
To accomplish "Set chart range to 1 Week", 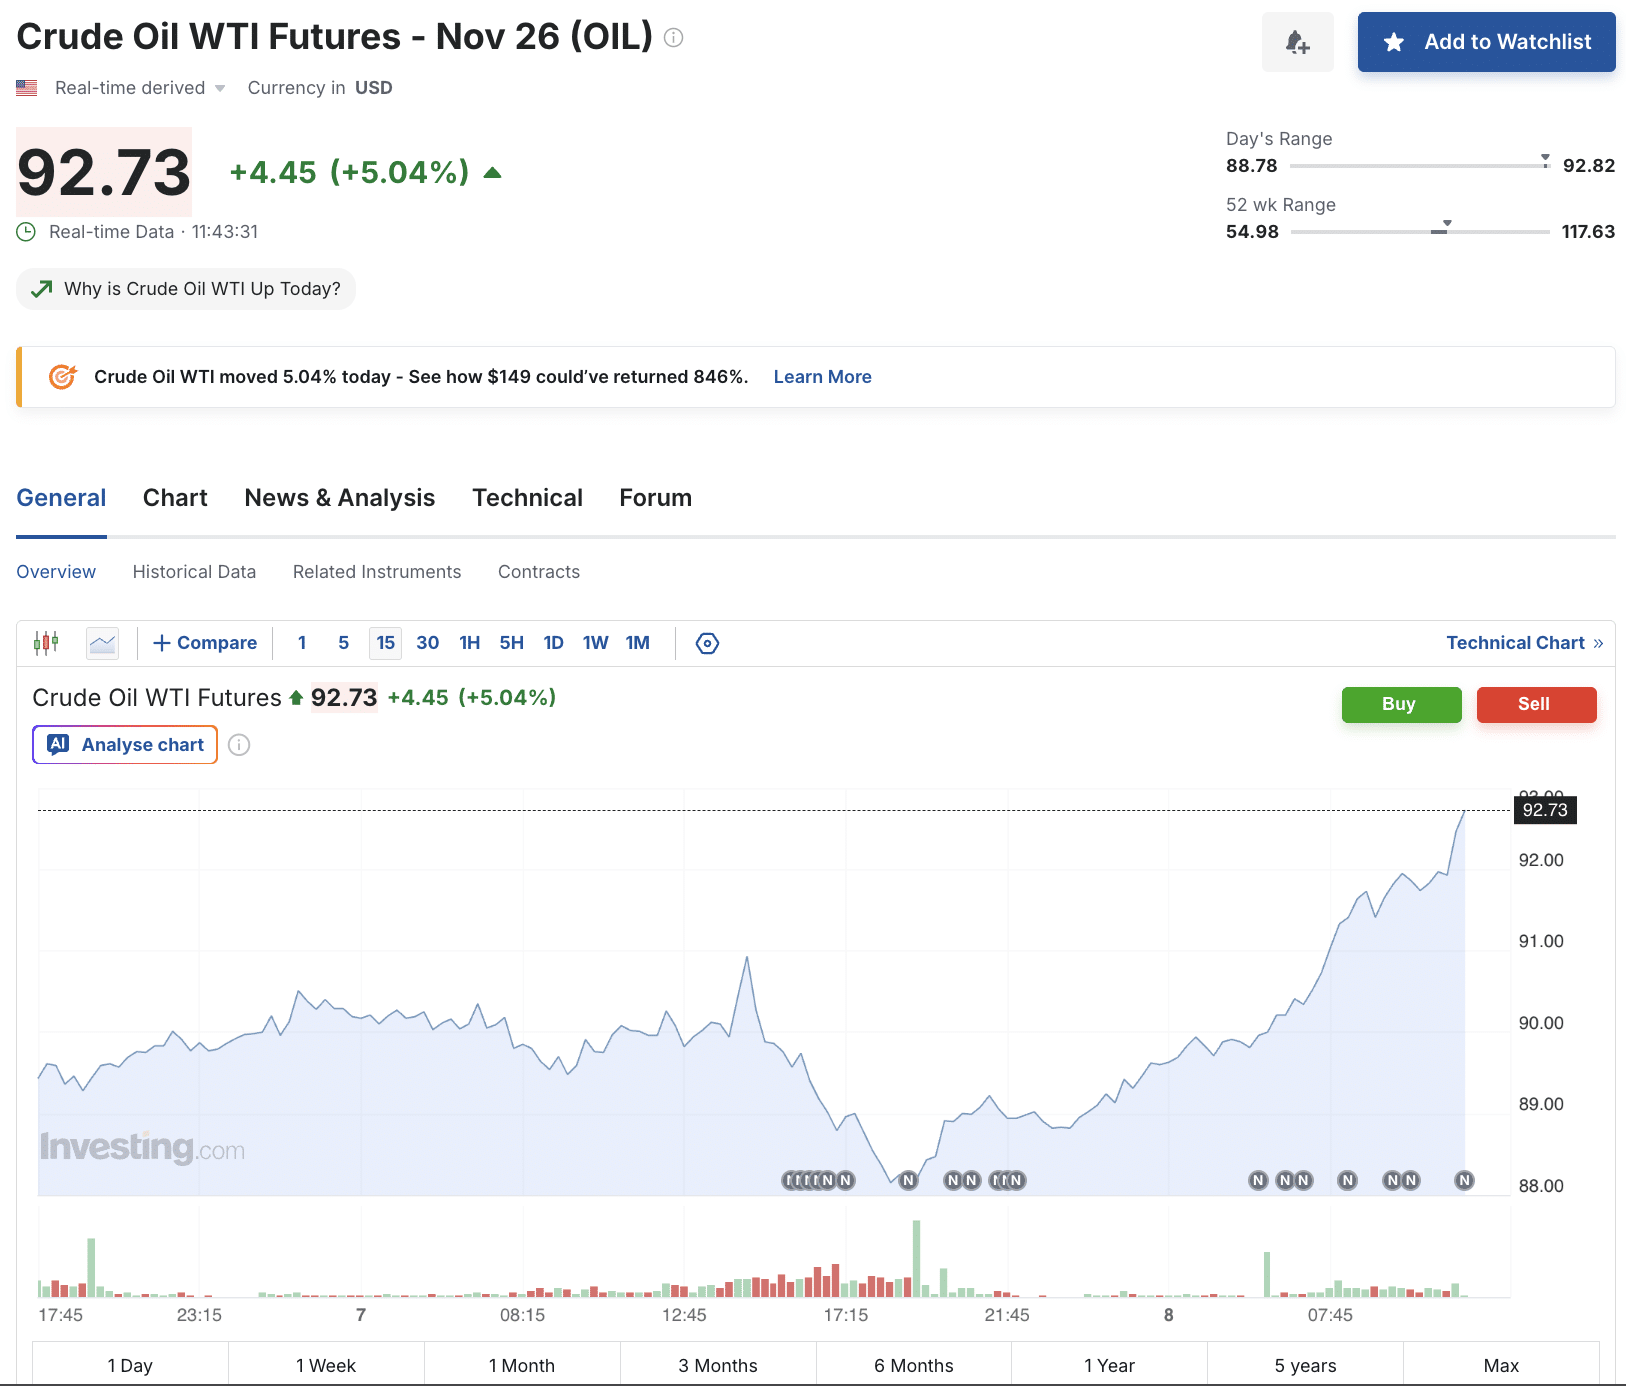I will coord(326,1365).
